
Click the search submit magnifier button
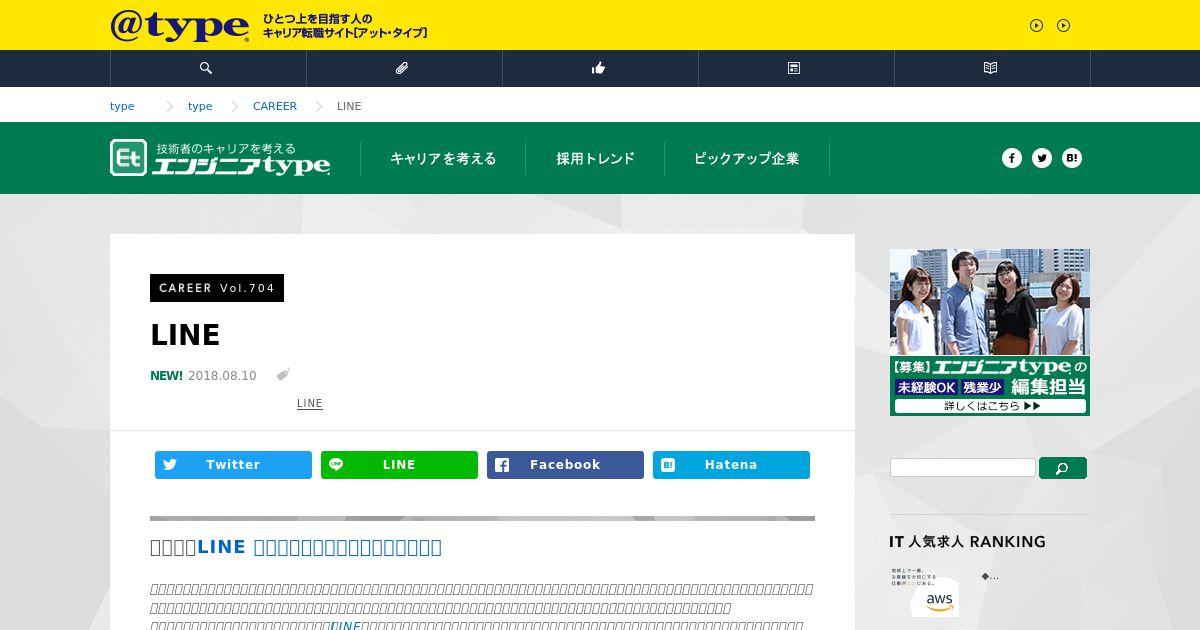point(1063,468)
